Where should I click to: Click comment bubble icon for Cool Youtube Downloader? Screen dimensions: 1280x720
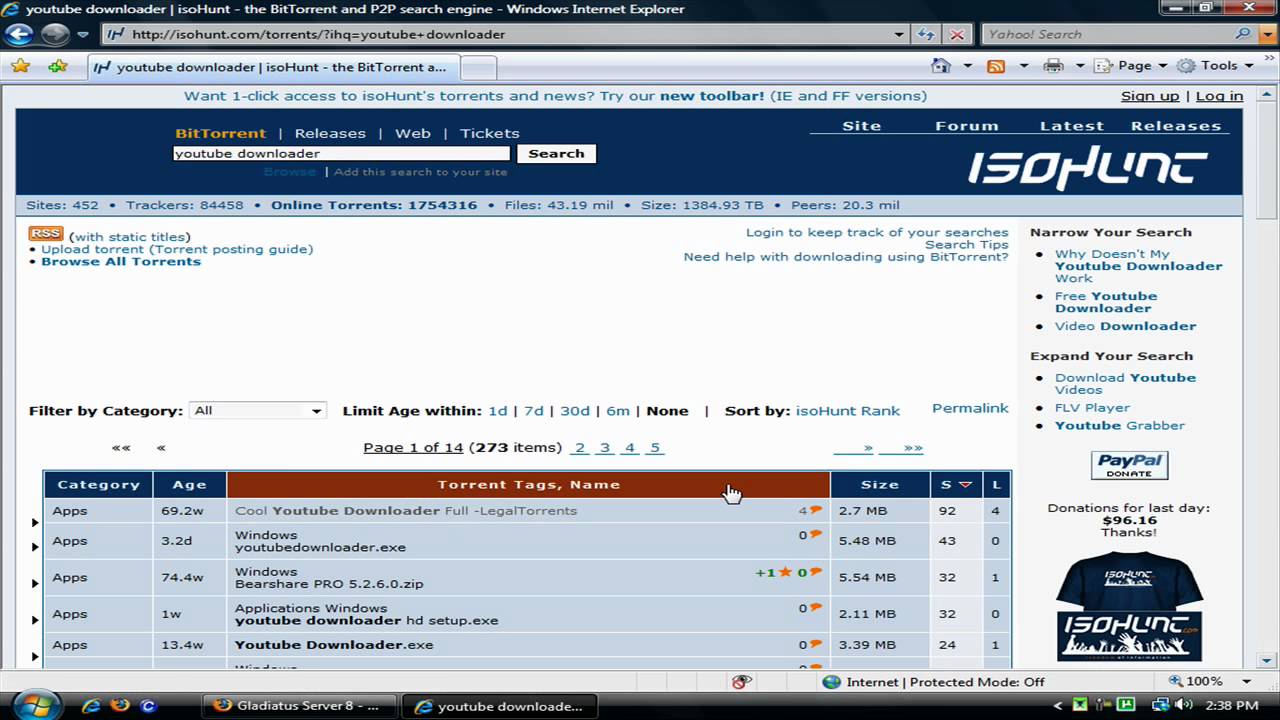coord(816,510)
